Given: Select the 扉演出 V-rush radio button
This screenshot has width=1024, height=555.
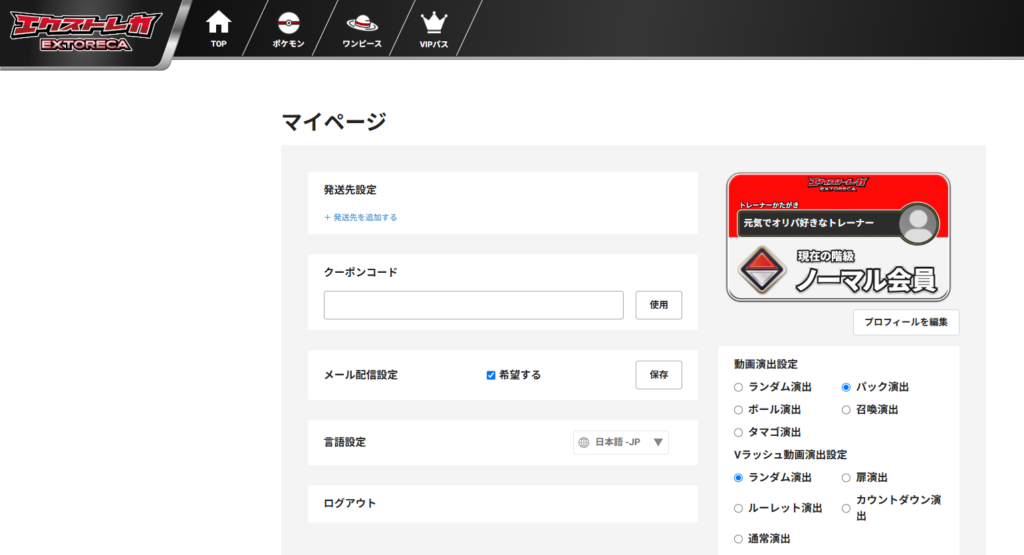Looking at the screenshot, I should [x=846, y=478].
